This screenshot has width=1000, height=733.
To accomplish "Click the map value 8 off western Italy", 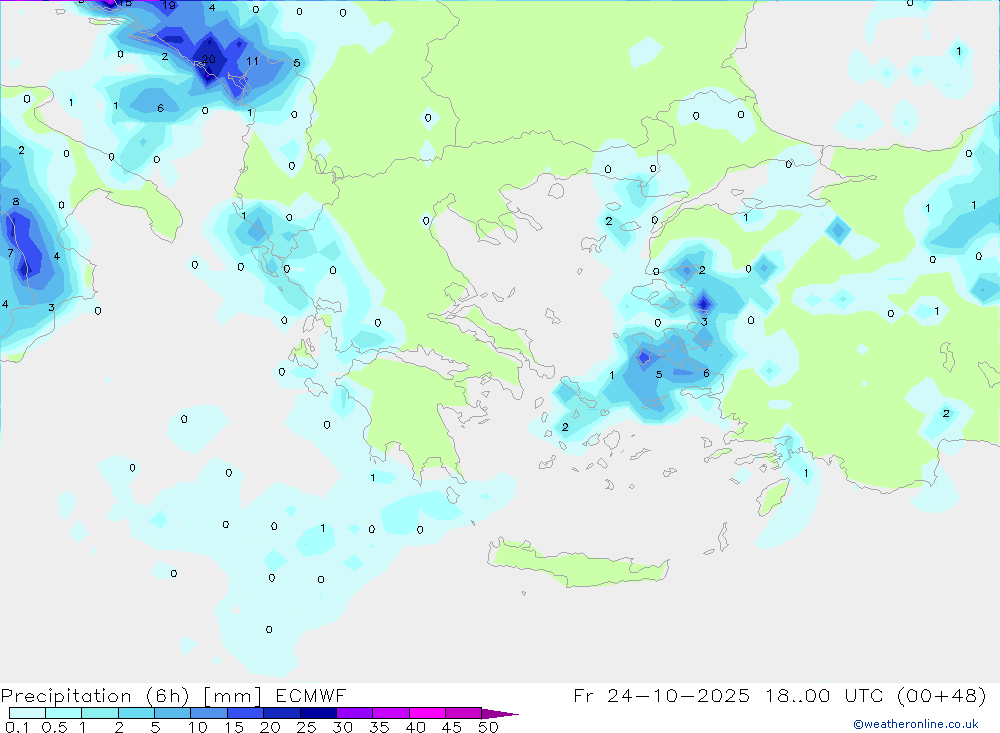I will click(x=16, y=202).
